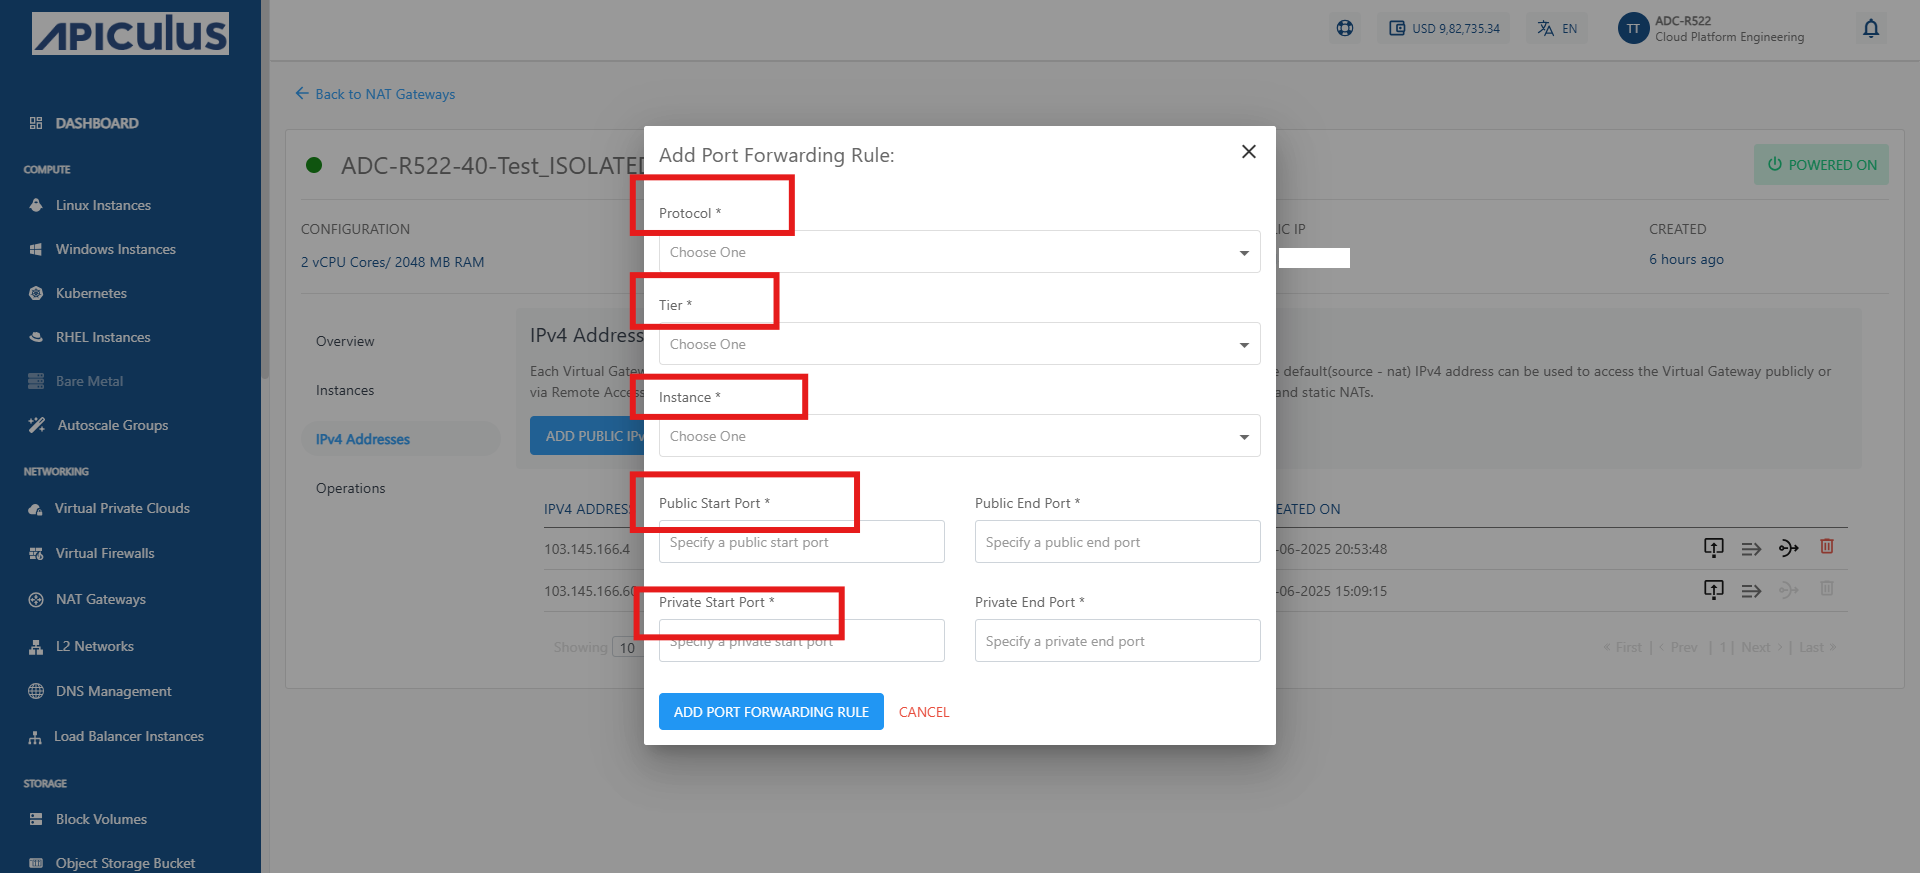Image resolution: width=1920 pixels, height=873 pixels.
Task: Open Kubernetes in the sidebar
Action: tap(91, 293)
